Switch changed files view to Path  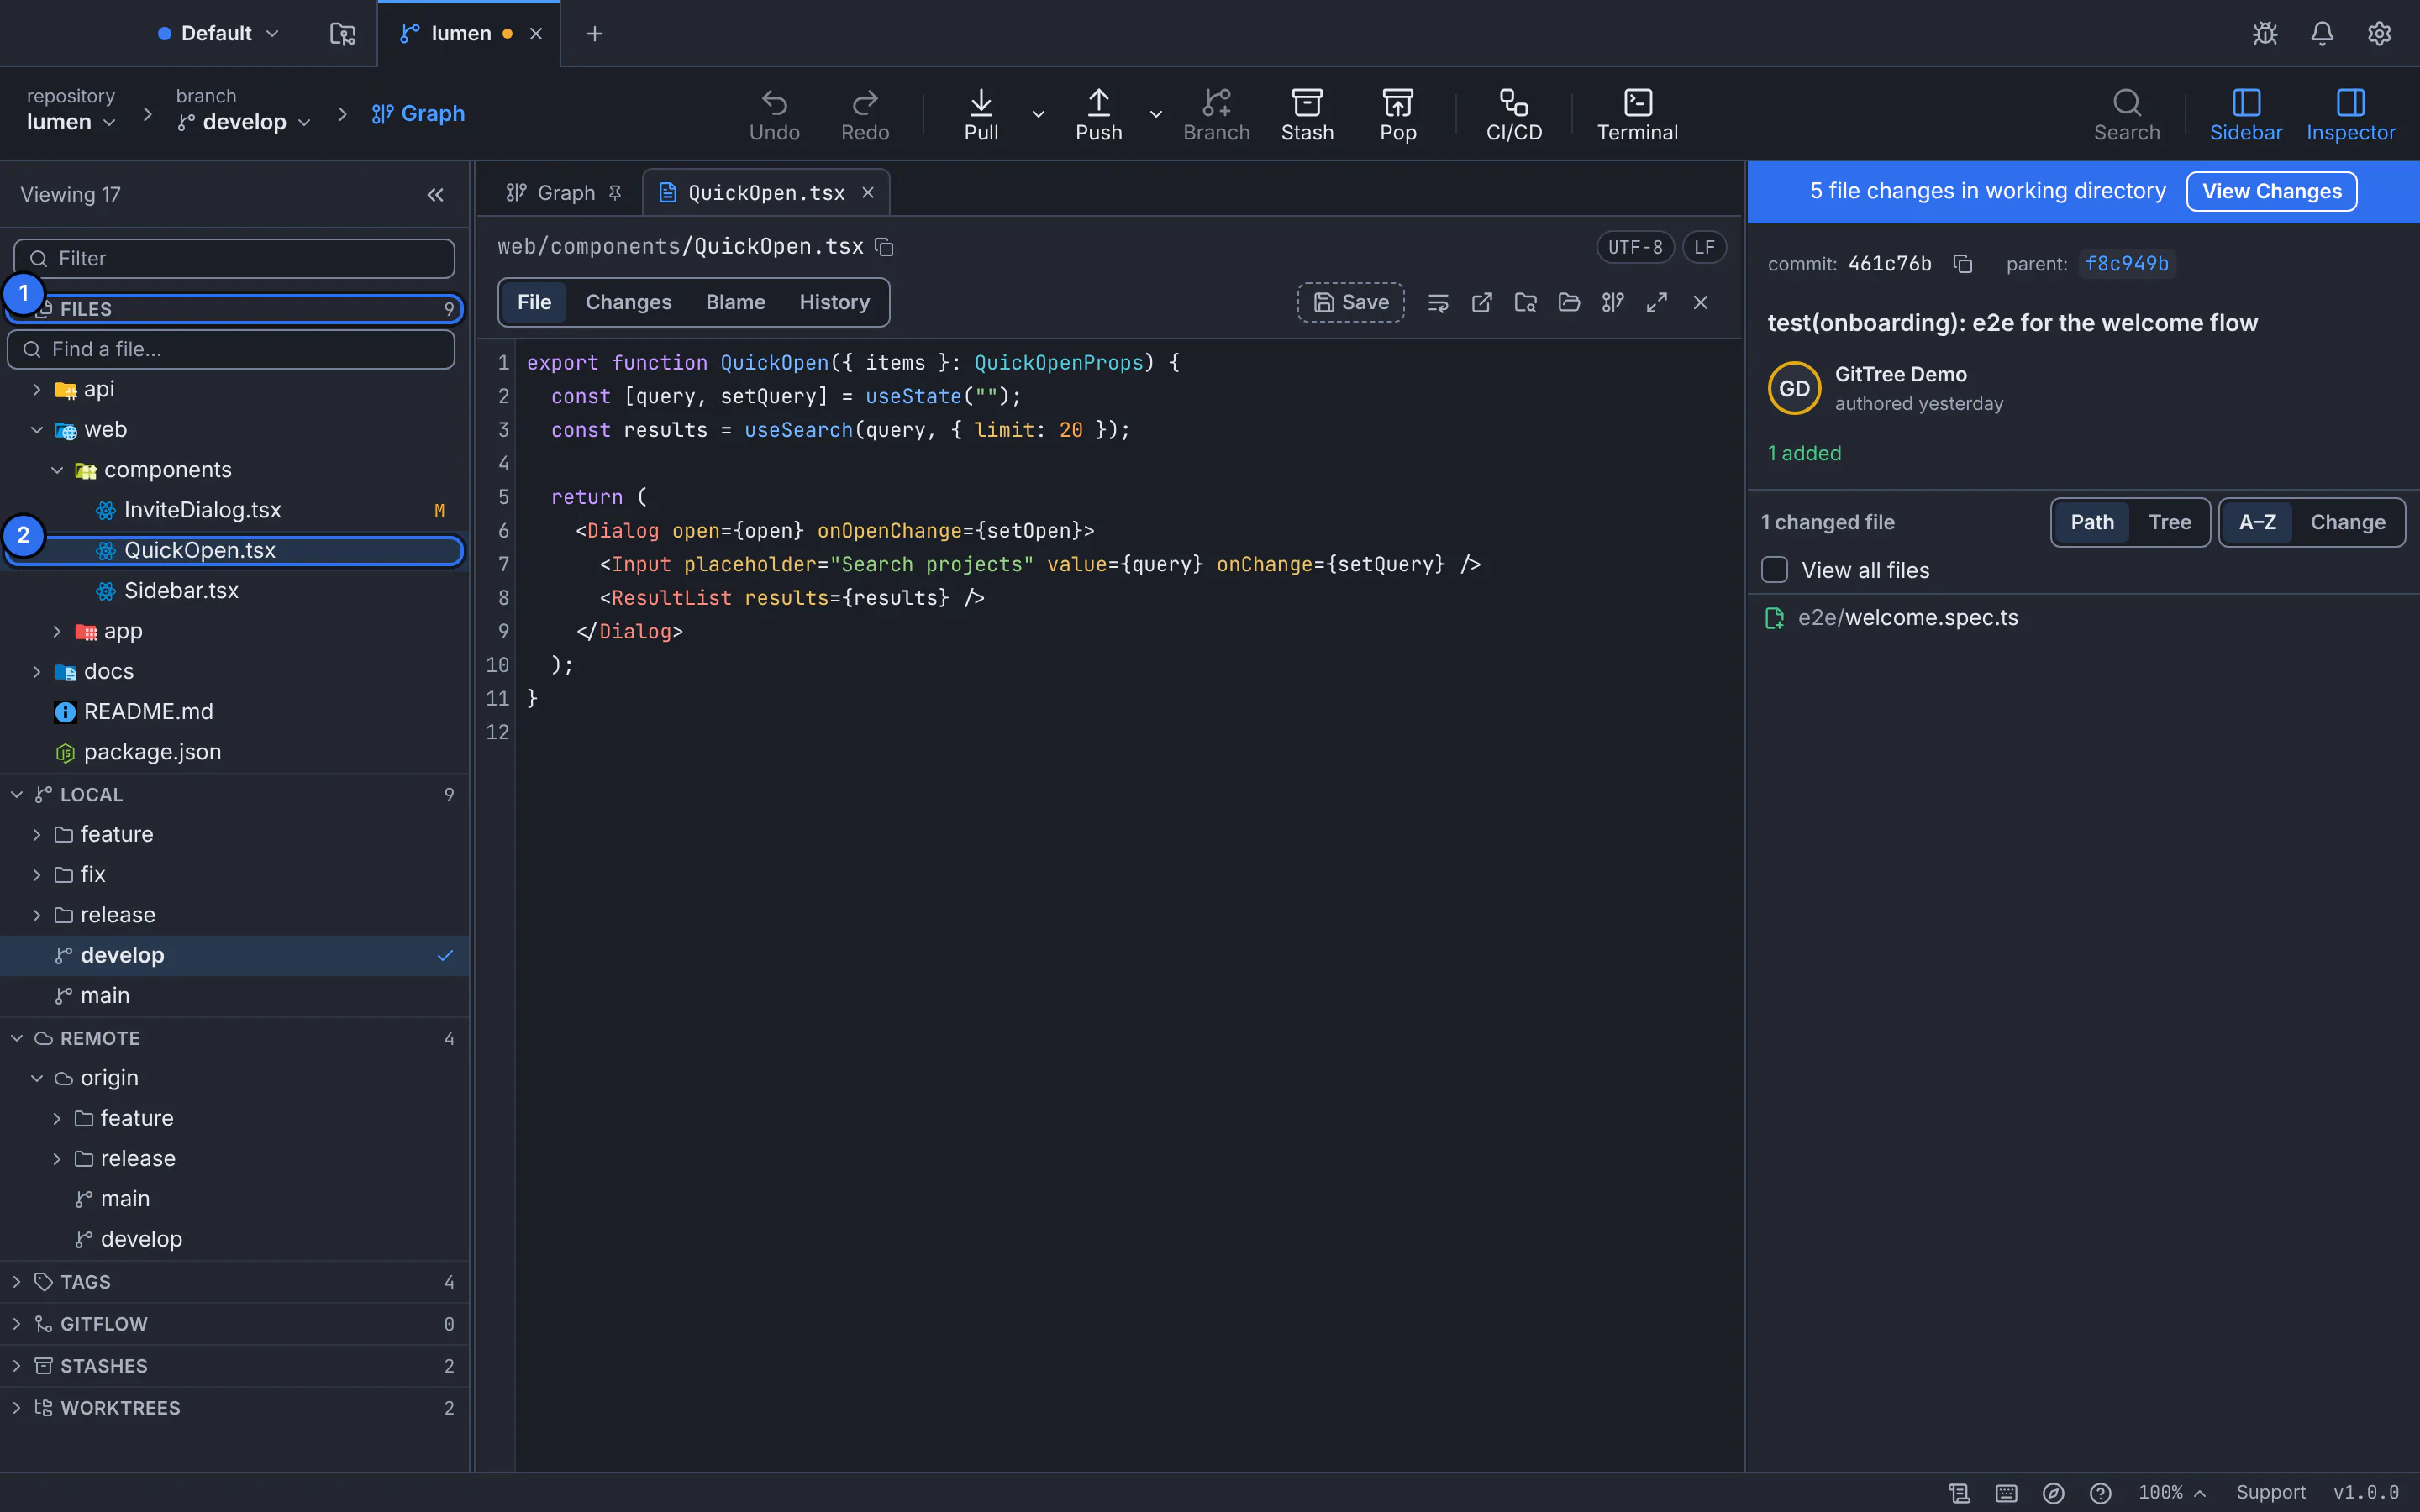(x=2092, y=522)
